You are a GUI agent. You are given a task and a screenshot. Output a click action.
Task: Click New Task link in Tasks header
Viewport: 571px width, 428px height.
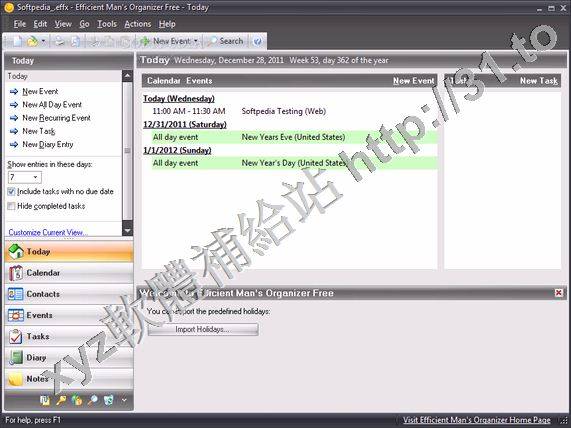pyautogui.click(x=539, y=81)
